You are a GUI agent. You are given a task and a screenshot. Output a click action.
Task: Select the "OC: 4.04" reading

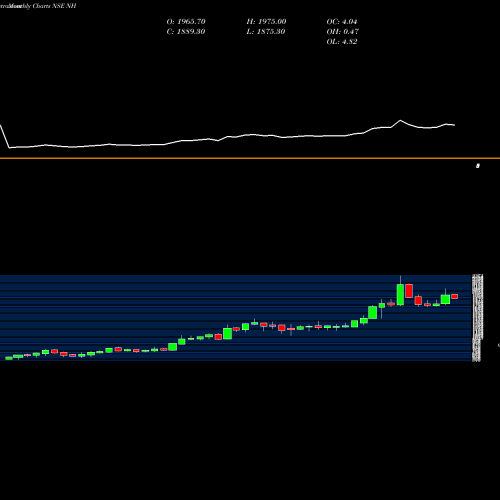pyautogui.click(x=342, y=22)
